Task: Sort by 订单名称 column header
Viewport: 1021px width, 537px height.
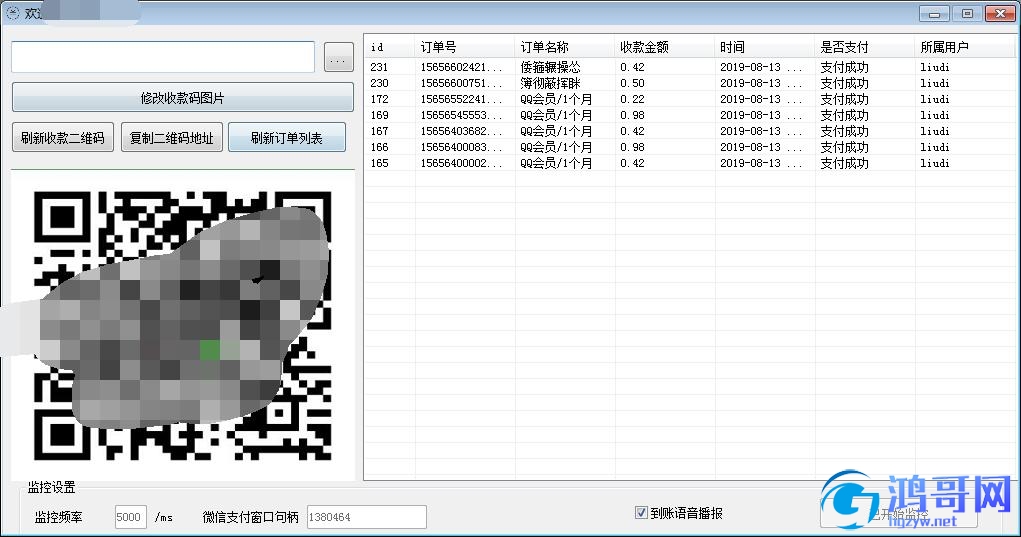Action: point(565,47)
